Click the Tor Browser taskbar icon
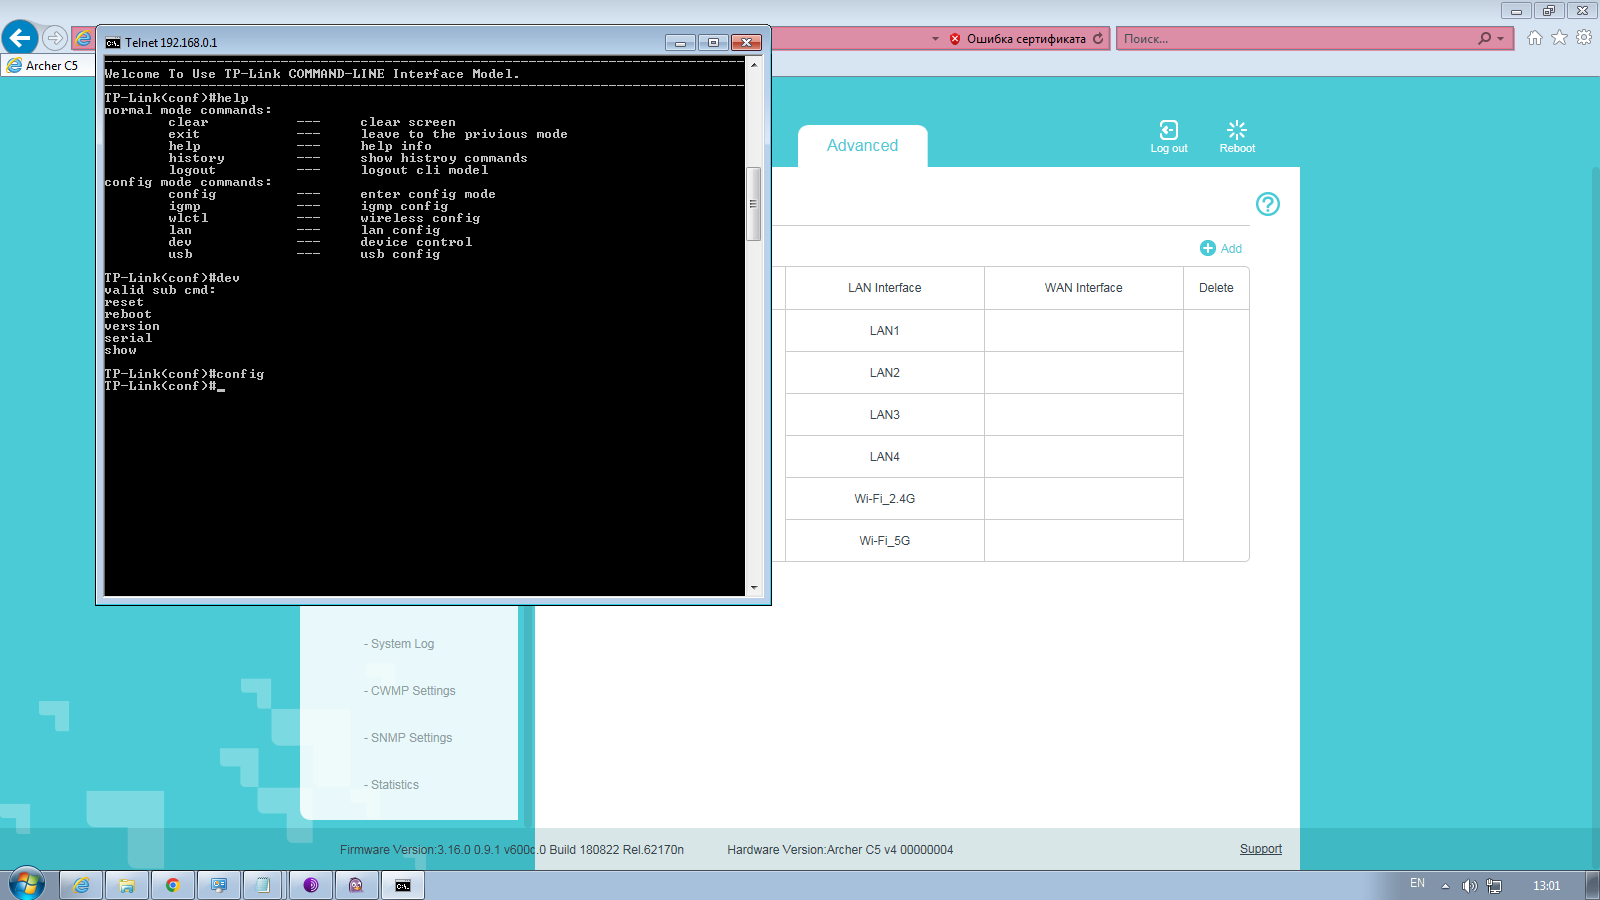 point(311,885)
